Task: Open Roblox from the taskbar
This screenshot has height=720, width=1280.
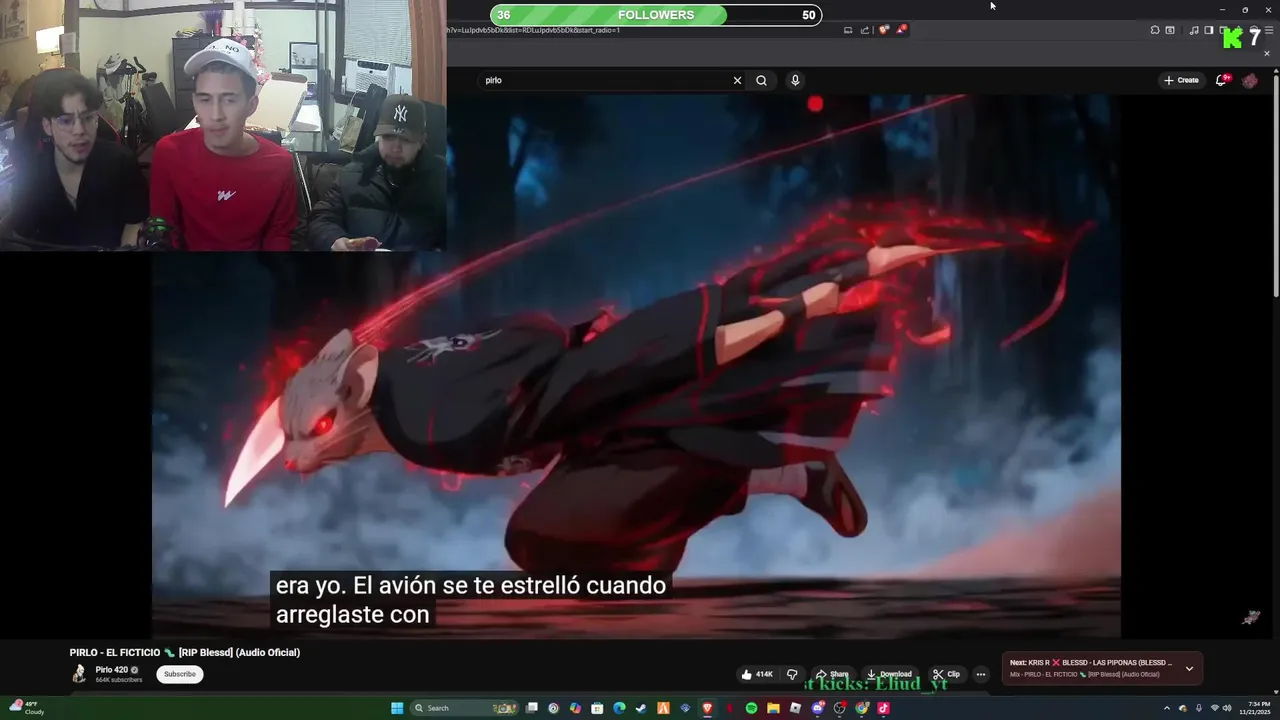Action: [795, 708]
